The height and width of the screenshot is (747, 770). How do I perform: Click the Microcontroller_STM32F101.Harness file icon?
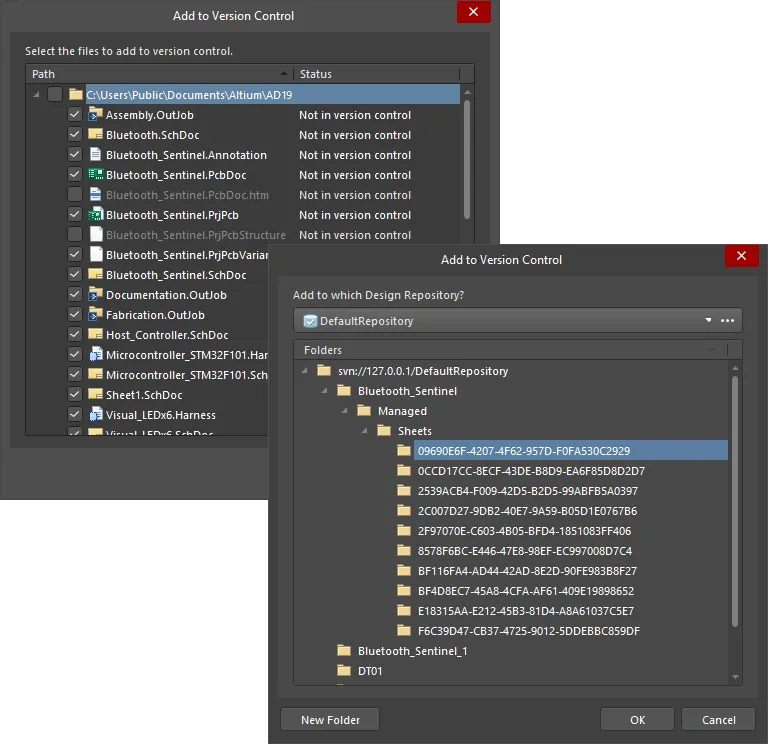click(95, 355)
